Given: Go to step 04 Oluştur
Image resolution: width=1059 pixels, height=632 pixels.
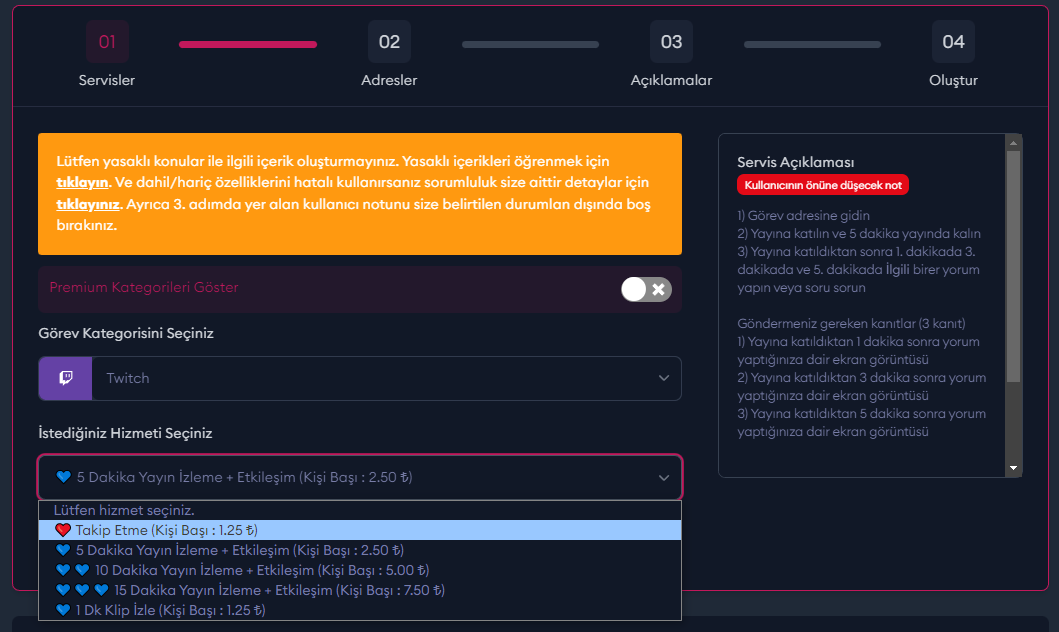Looking at the screenshot, I should coord(953,55).
